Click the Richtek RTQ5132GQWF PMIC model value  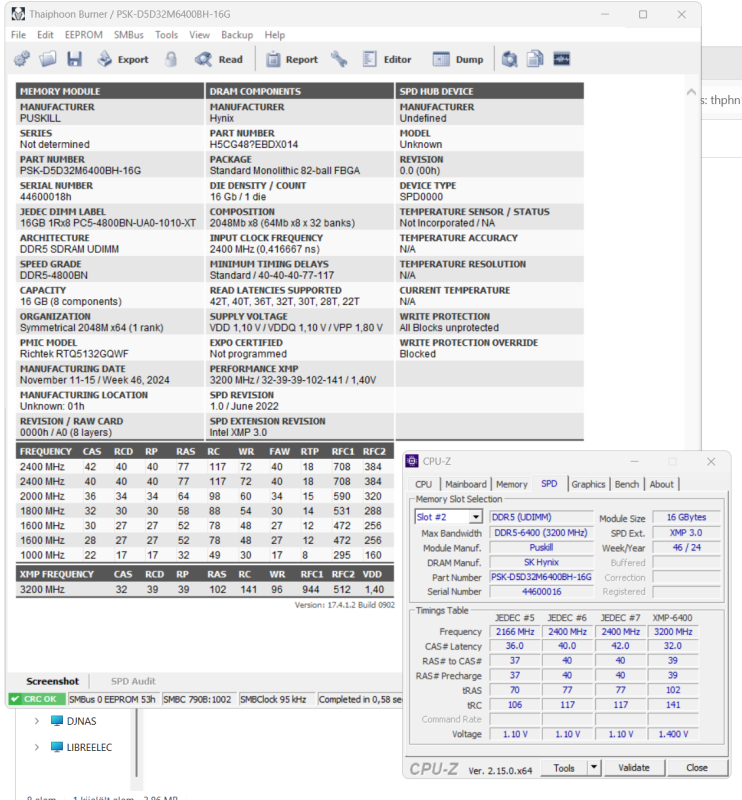pos(74,354)
